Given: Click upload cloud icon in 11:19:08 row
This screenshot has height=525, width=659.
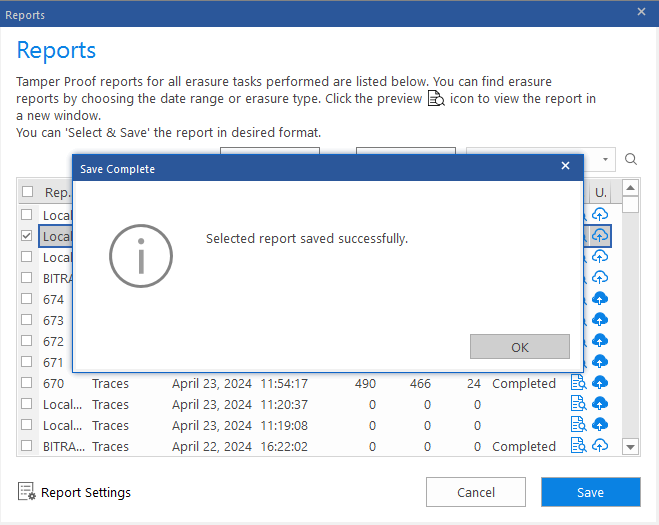Looking at the screenshot, I should pos(600,425).
